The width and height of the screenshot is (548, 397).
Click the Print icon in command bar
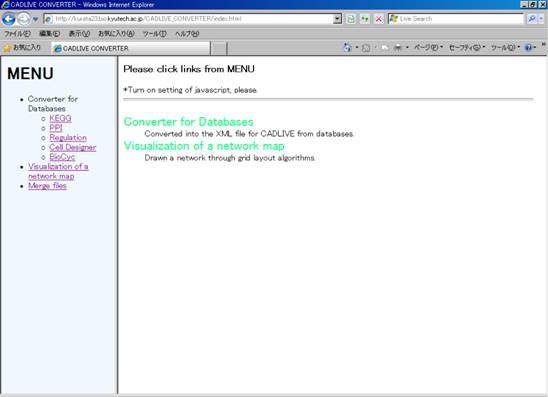tap(398, 48)
